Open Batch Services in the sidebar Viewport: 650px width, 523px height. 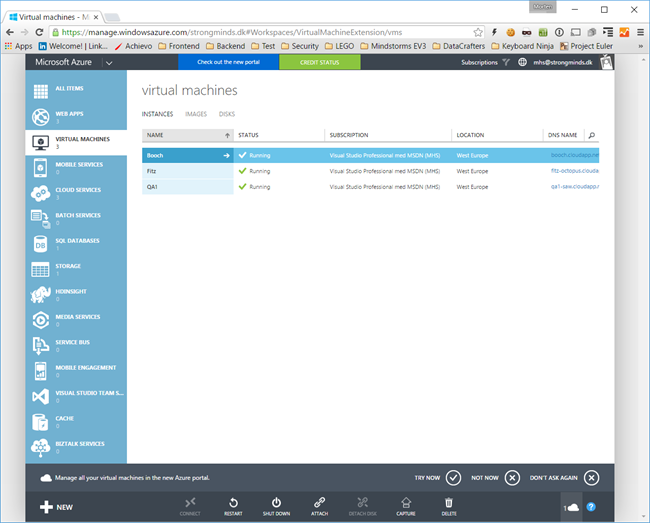[76, 219]
